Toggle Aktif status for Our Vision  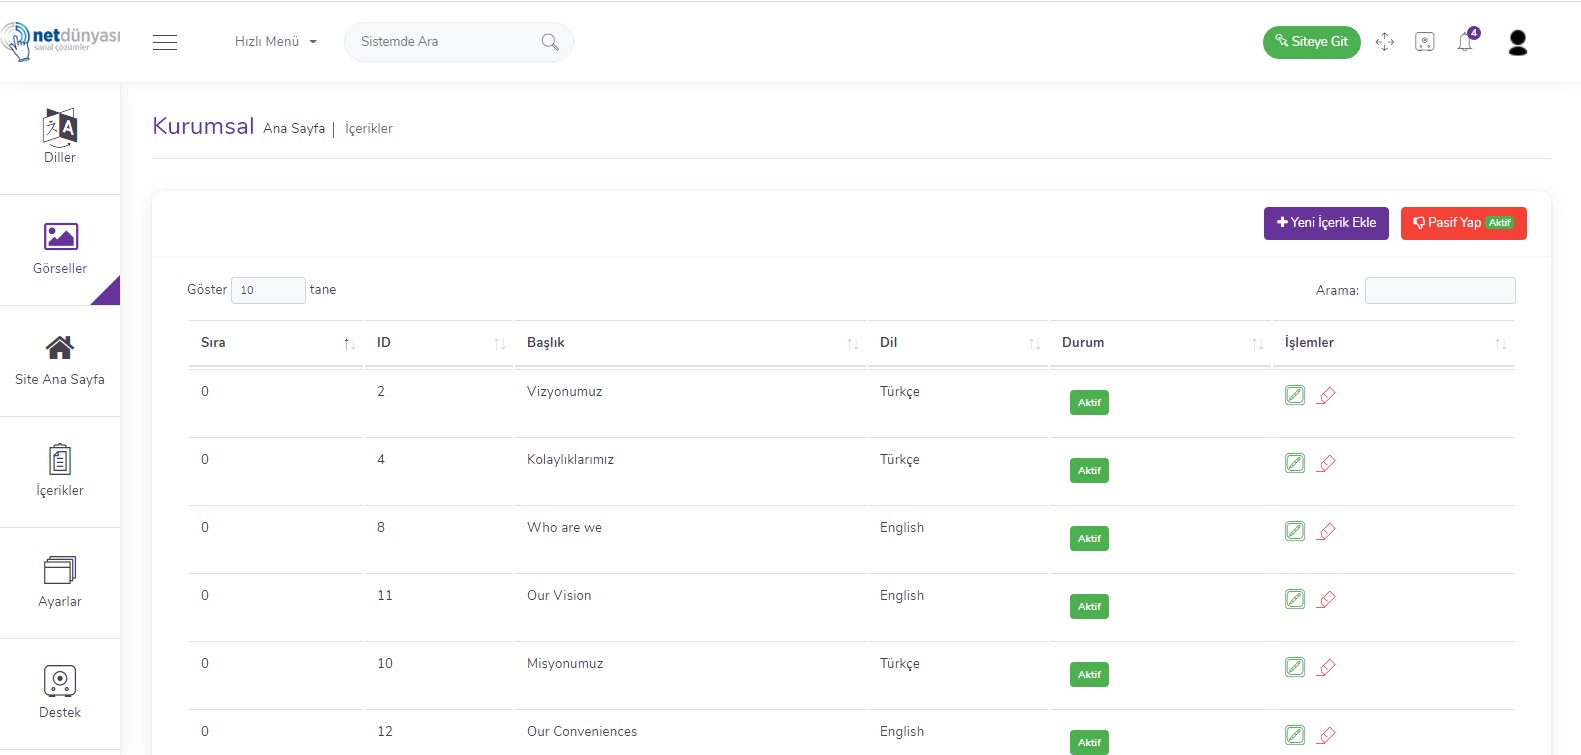[1089, 606]
